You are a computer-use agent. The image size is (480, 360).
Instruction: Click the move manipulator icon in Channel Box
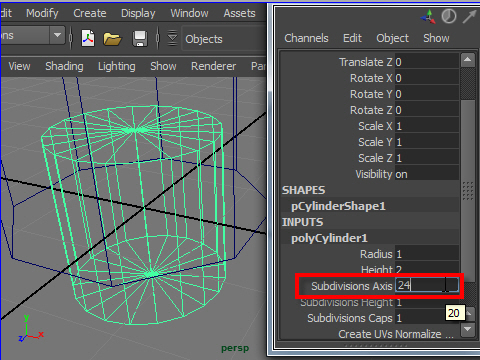[x=428, y=17]
